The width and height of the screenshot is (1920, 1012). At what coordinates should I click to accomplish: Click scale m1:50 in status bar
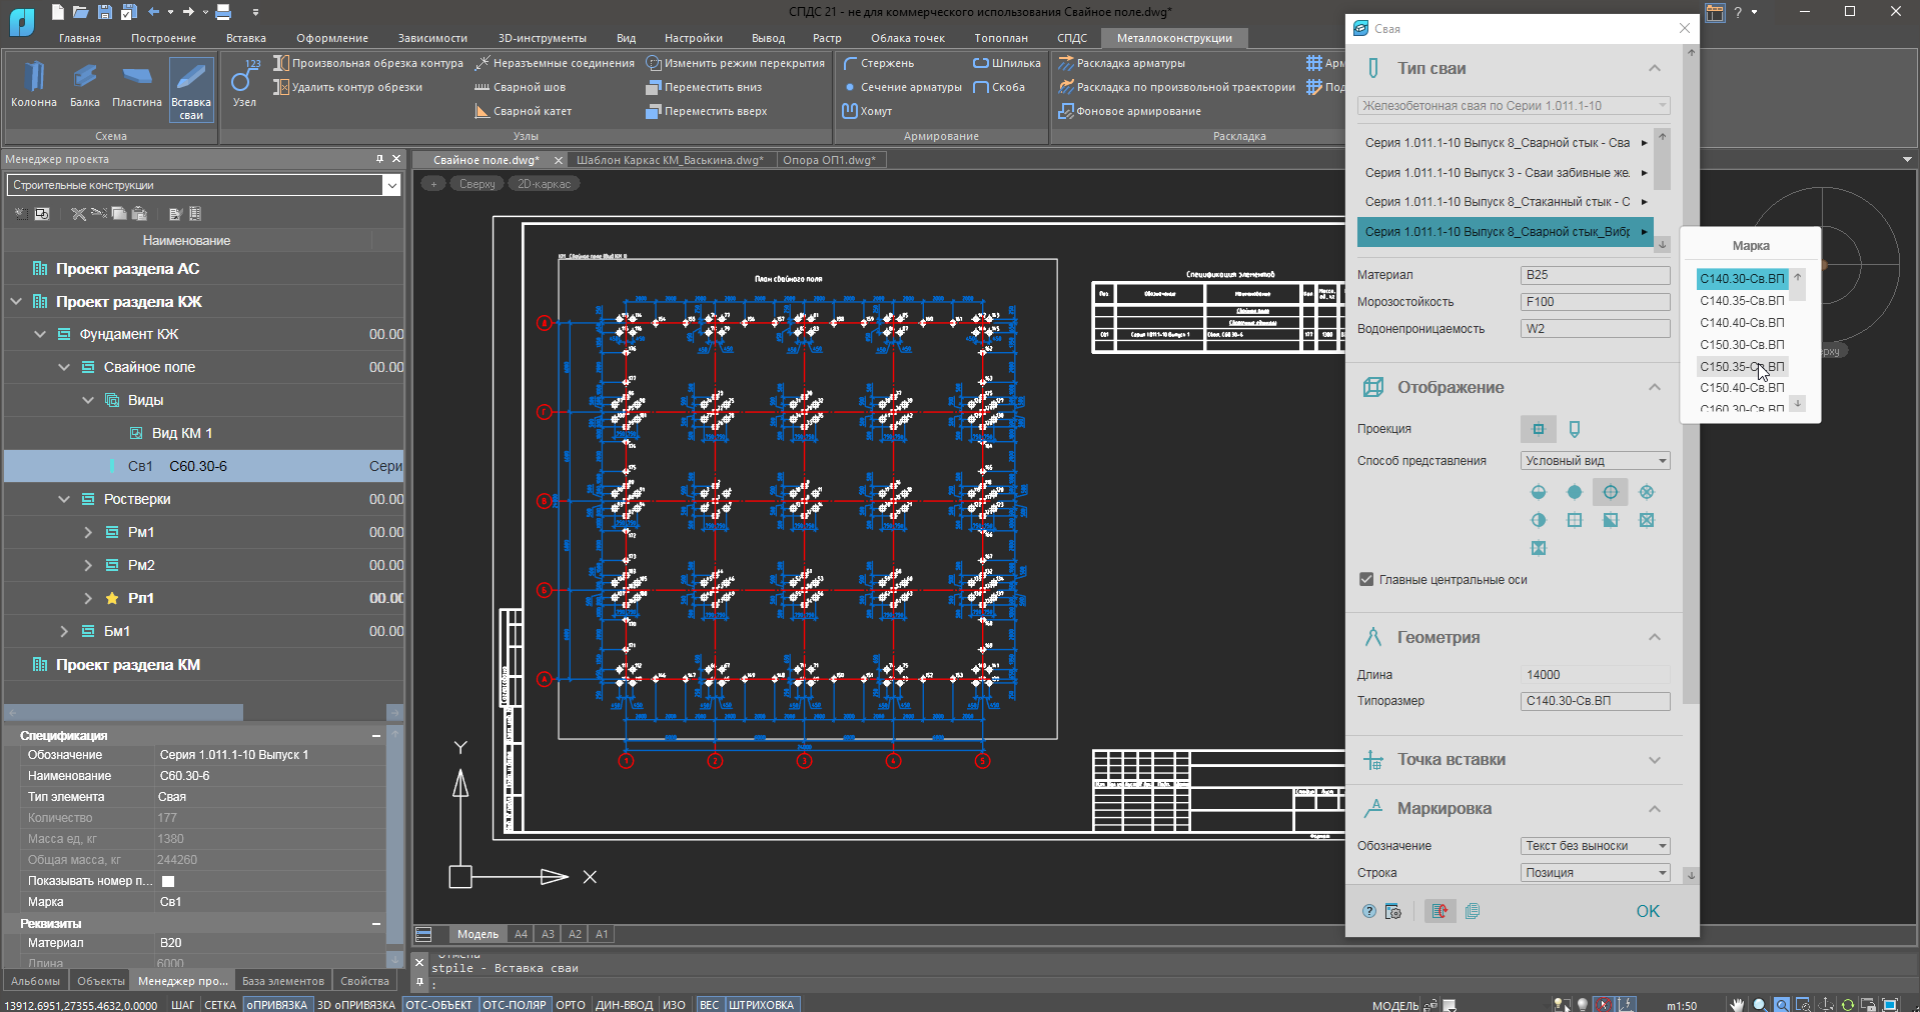coord(1682,1005)
